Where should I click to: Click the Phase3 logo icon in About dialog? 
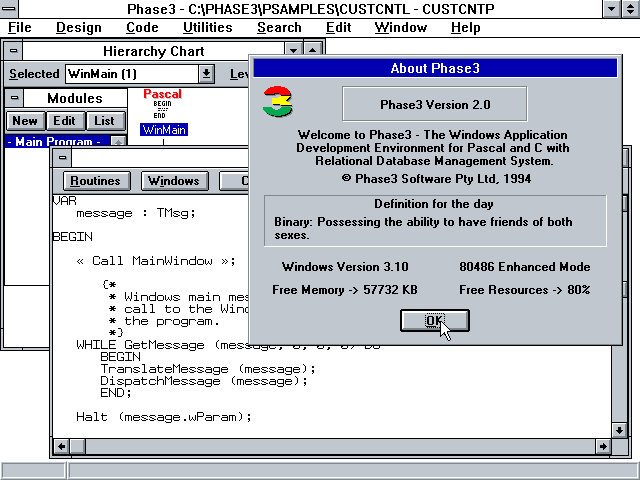pos(278,102)
